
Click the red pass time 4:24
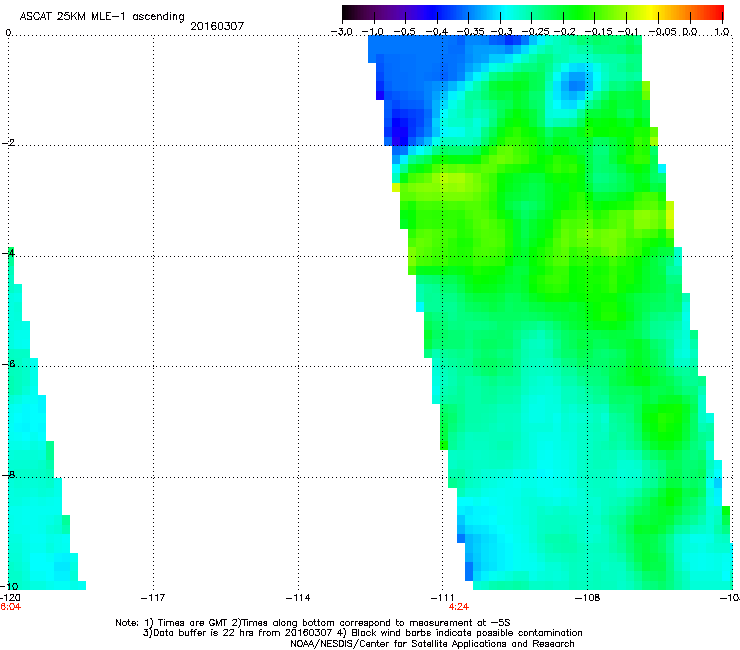coord(458,607)
